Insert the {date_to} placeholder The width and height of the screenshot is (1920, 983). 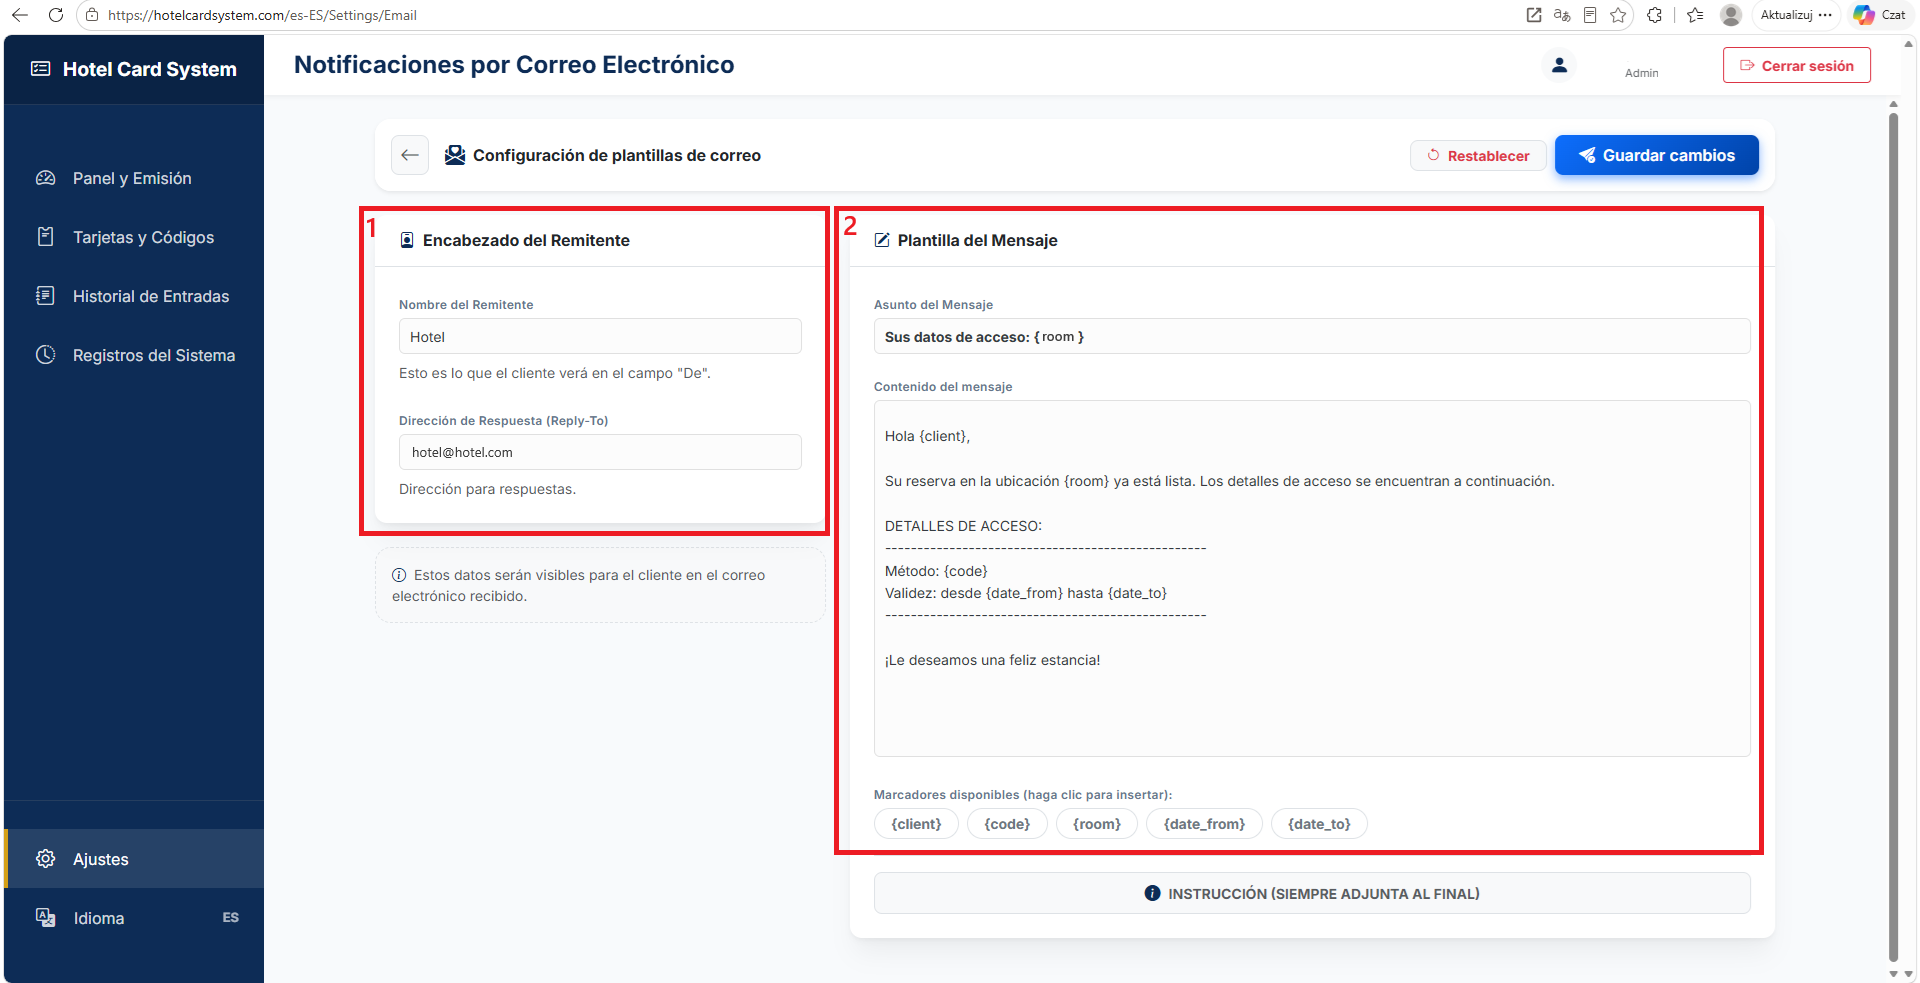click(x=1319, y=824)
